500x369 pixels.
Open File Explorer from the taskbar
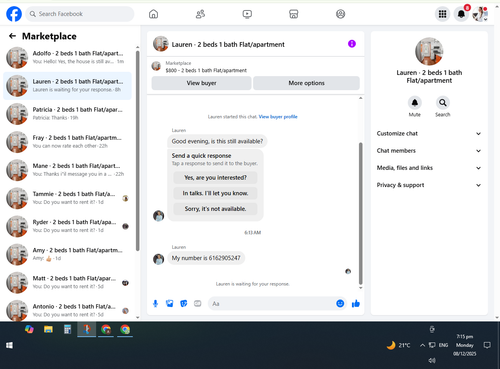pyautogui.click(x=48, y=329)
